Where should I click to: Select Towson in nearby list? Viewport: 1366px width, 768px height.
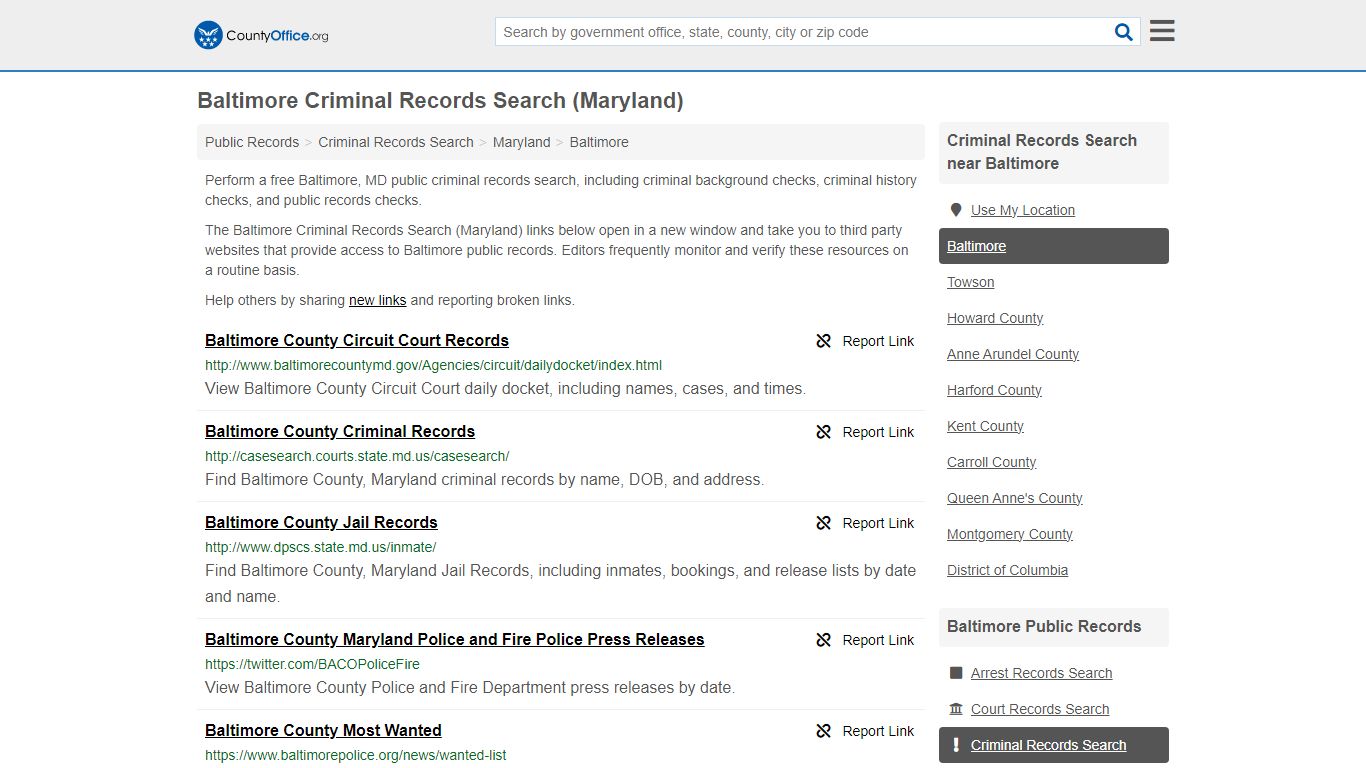pos(970,282)
